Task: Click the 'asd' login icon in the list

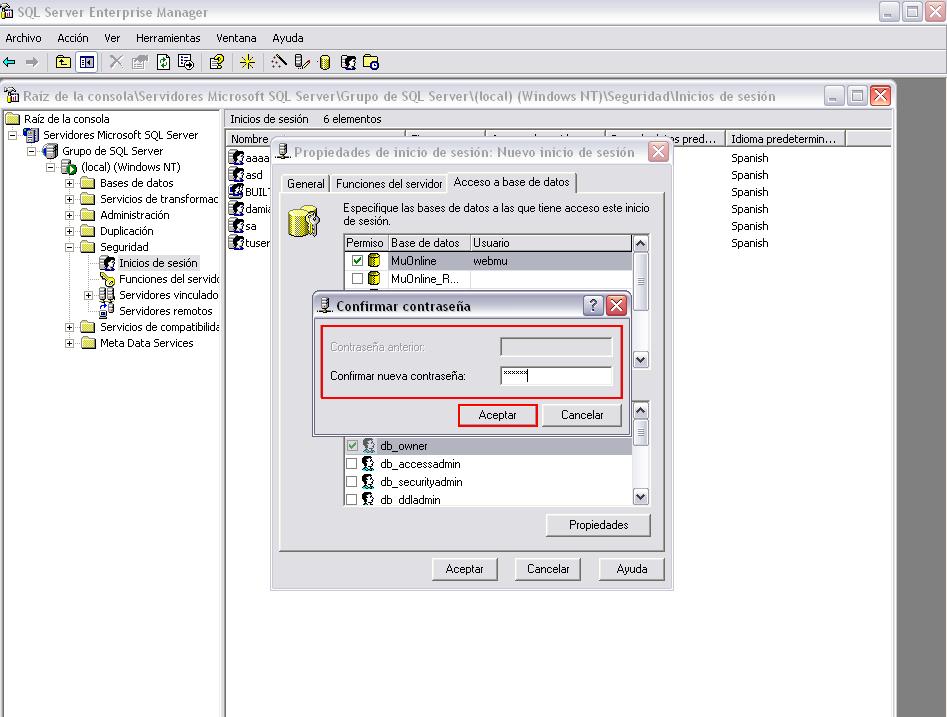Action: tap(236, 175)
